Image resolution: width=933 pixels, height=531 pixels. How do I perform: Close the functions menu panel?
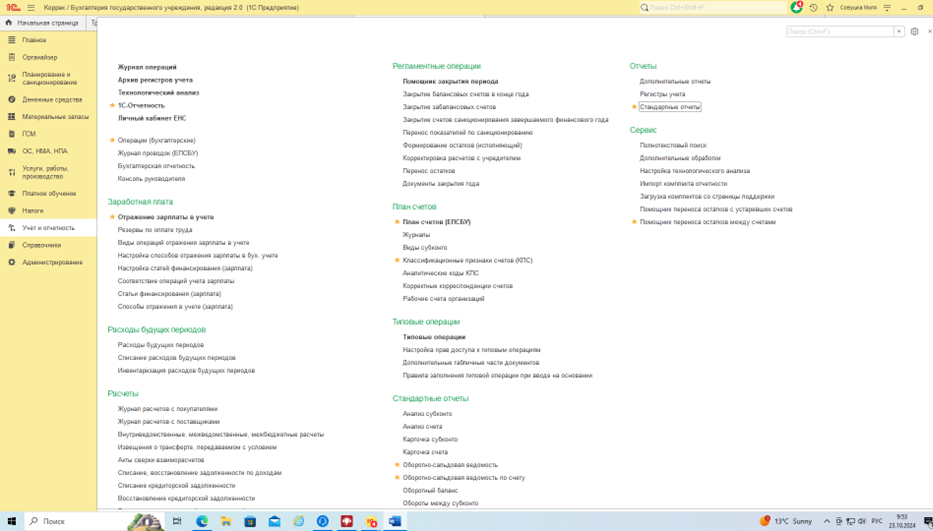point(929,32)
